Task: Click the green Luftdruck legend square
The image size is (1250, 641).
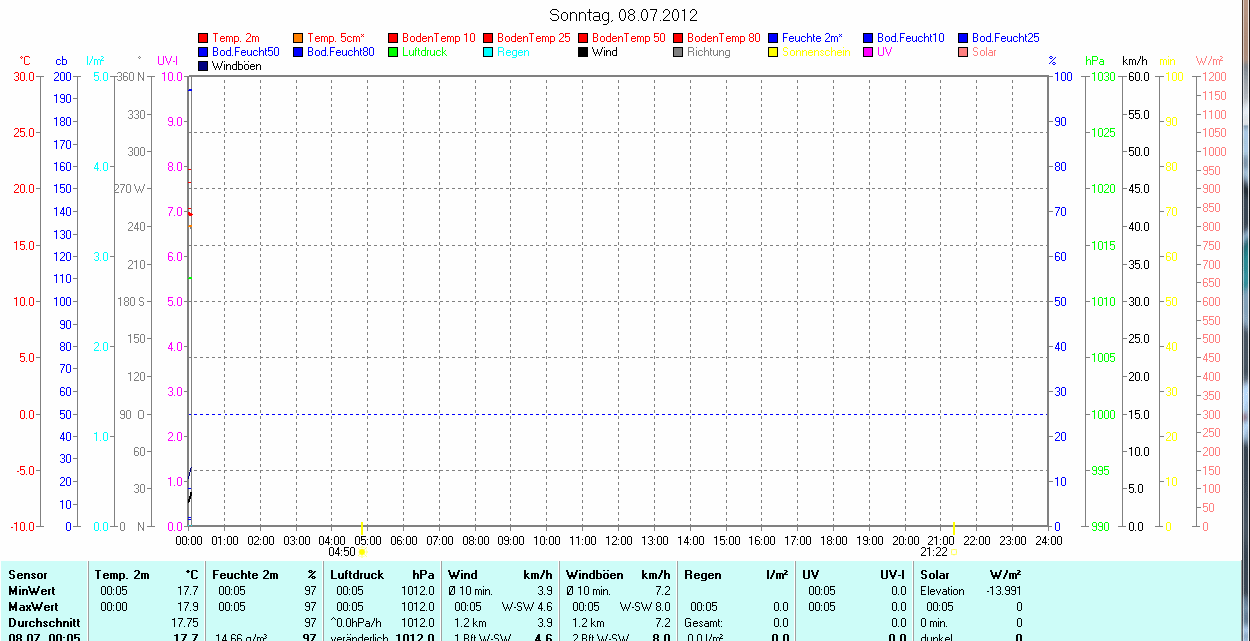Action: point(394,52)
